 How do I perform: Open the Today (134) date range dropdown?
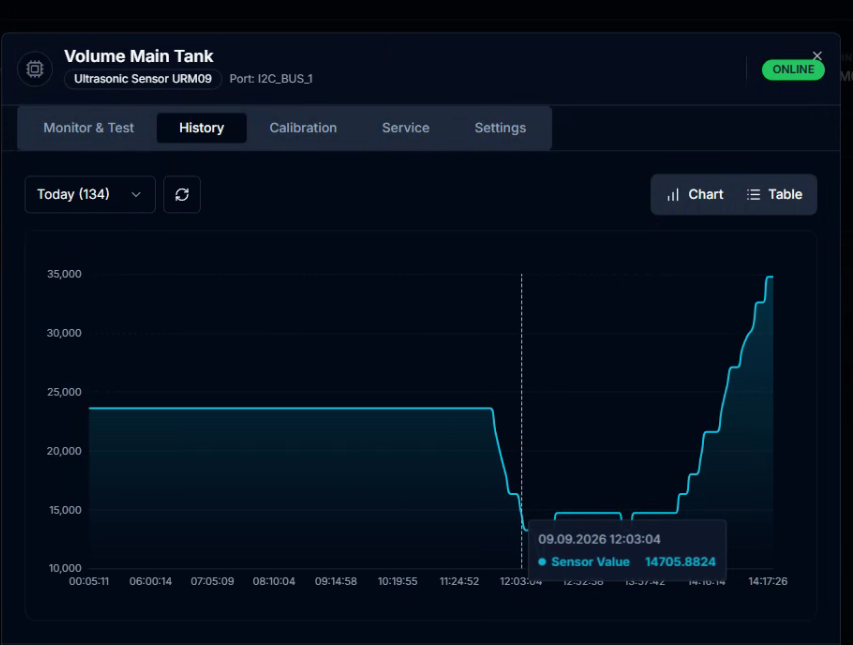[x=90, y=194]
